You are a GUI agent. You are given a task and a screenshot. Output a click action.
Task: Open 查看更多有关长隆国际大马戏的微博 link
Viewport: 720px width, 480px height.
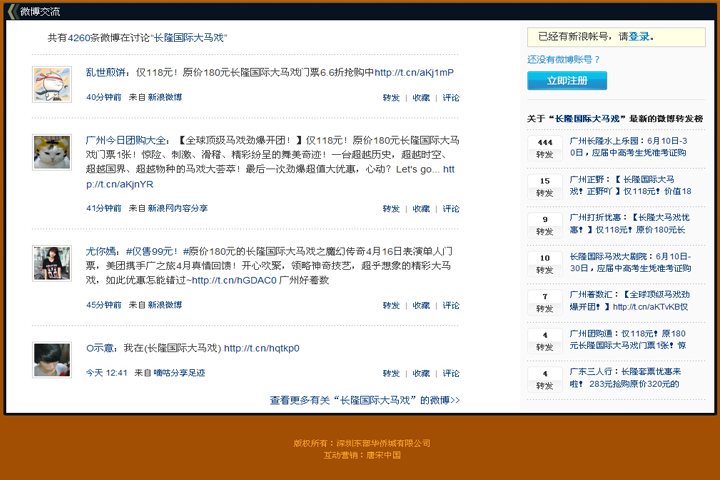tap(364, 399)
